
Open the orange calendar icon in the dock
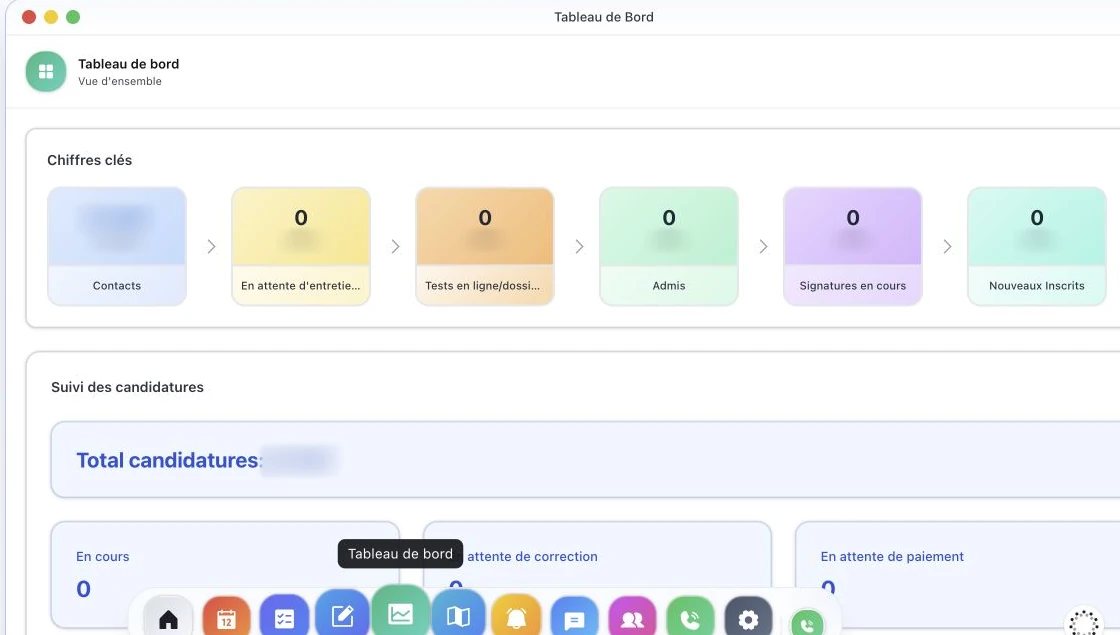coord(226,616)
